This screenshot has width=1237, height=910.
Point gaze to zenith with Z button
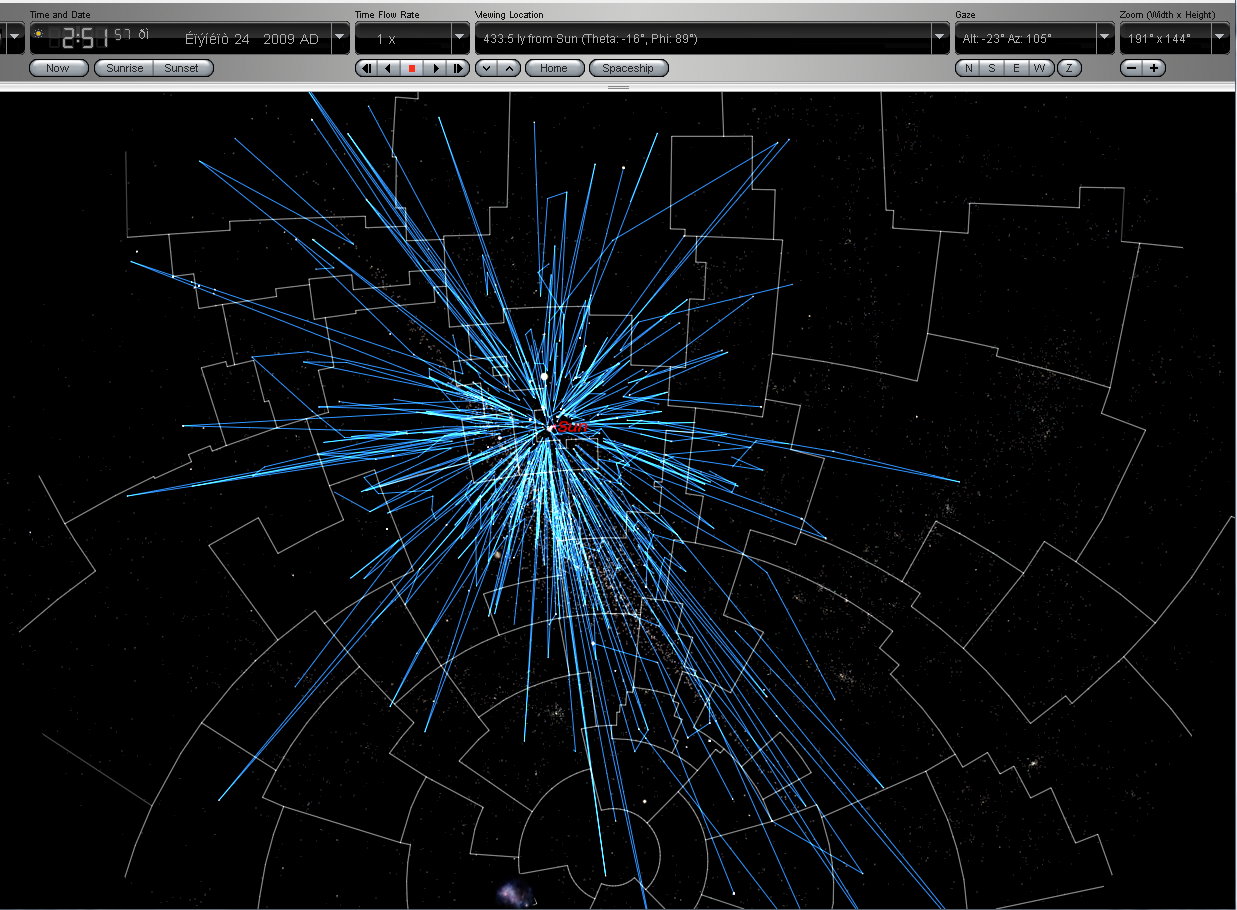pos(1069,68)
